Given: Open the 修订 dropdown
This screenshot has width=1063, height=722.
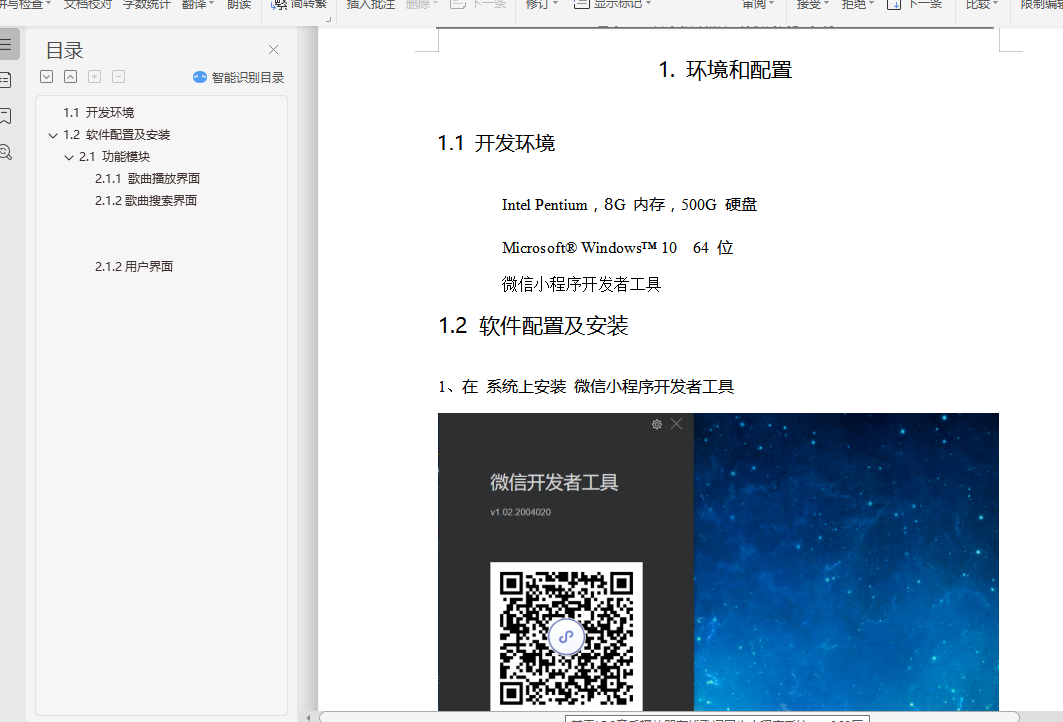Looking at the screenshot, I should point(542,4).
